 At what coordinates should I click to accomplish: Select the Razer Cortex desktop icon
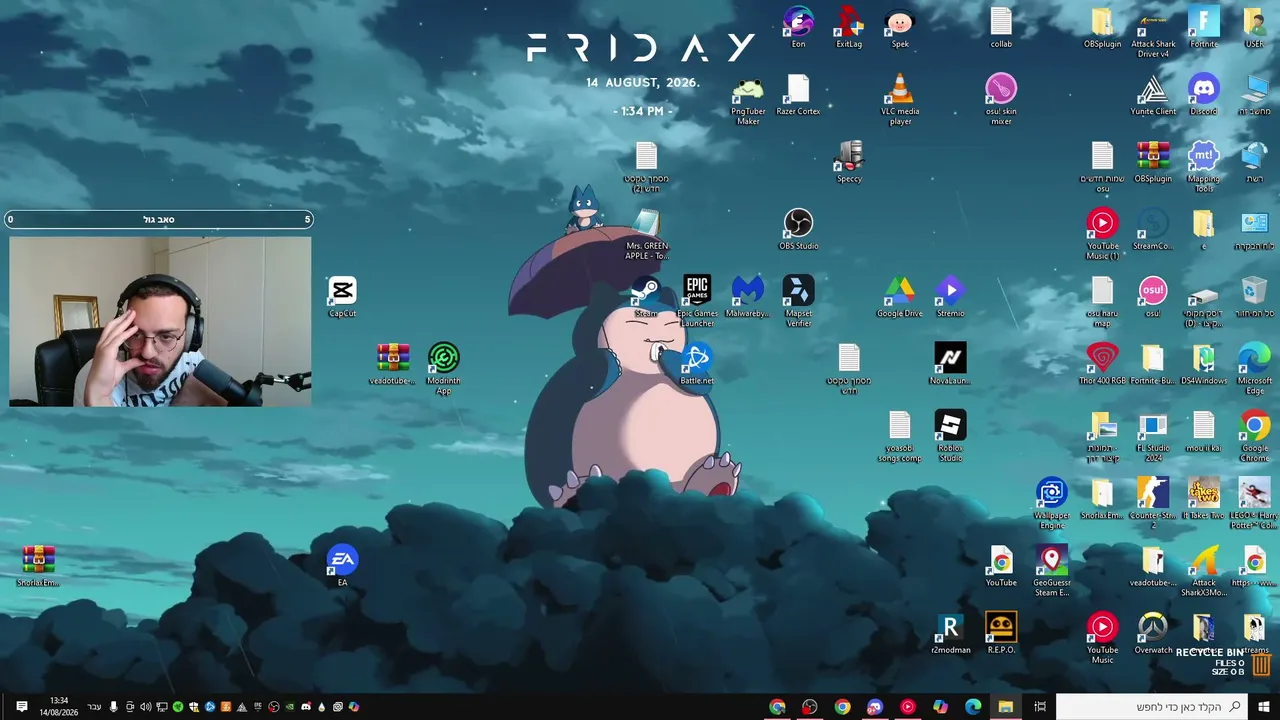pyautogui.click(x=798, y=95)
